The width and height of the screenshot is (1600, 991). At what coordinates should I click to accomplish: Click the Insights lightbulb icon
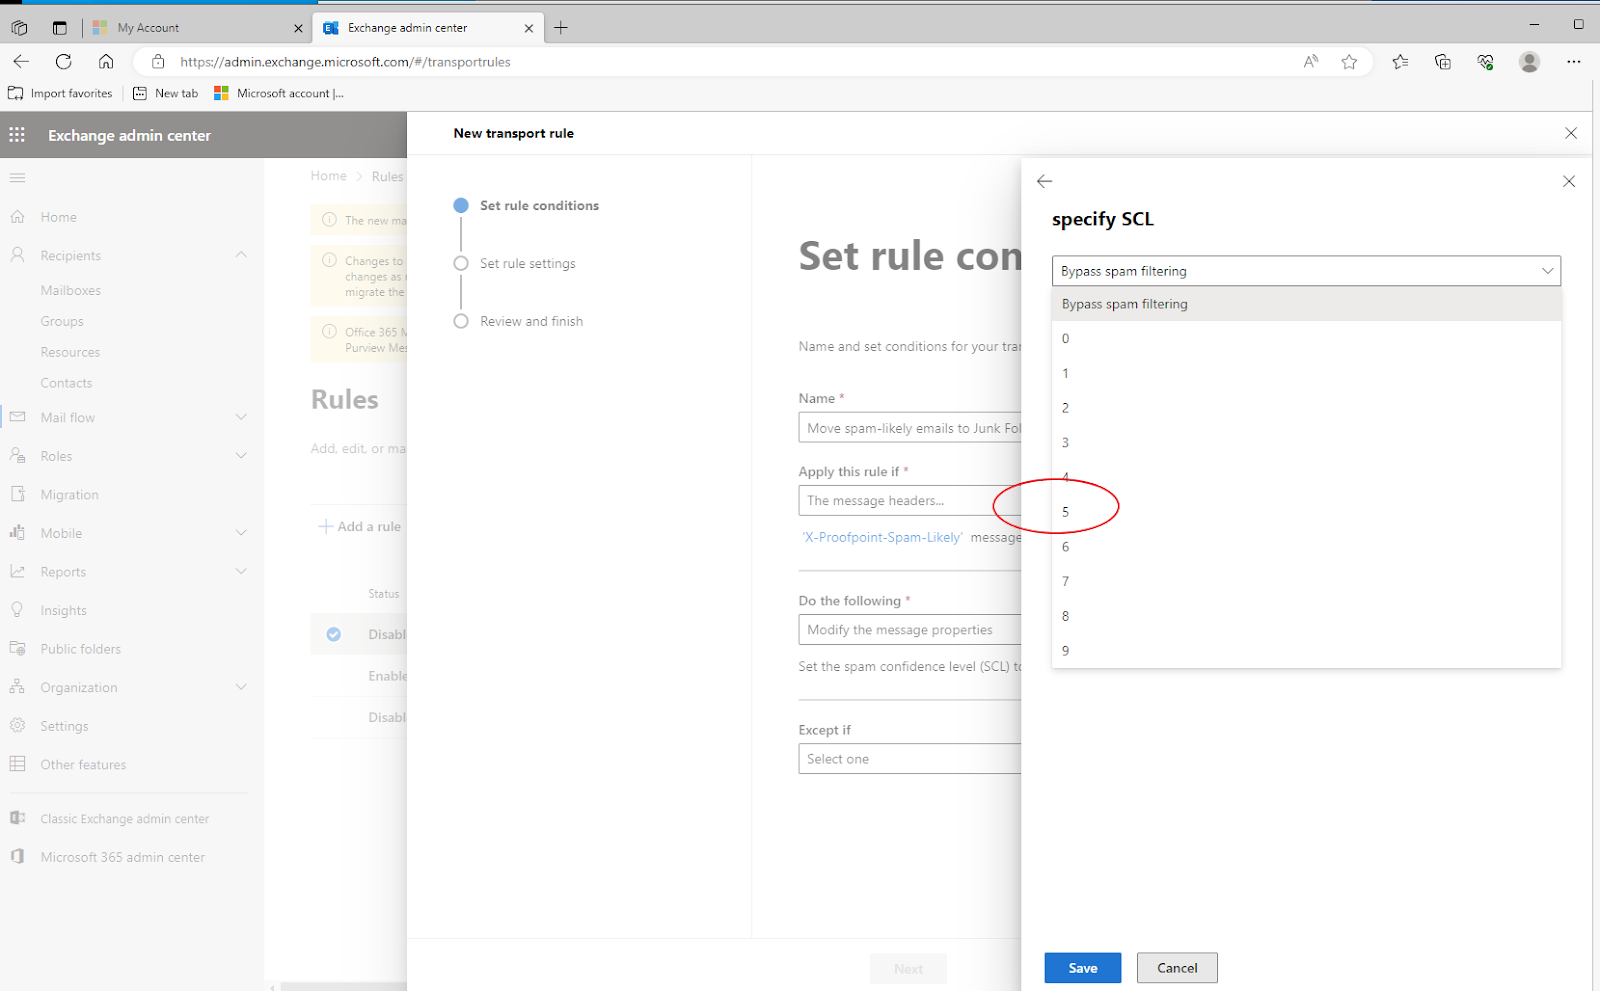tap(17, 610)
